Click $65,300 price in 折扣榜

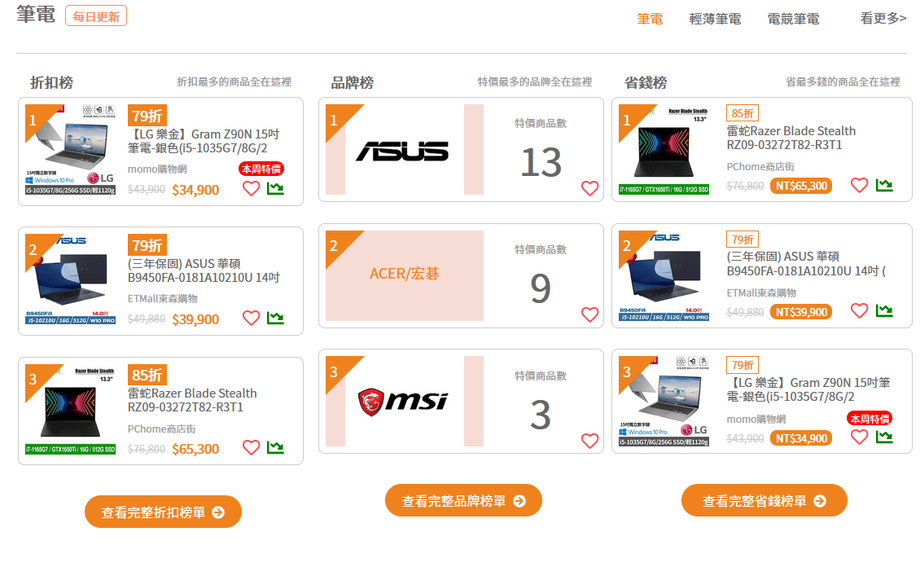pos(195,450)
